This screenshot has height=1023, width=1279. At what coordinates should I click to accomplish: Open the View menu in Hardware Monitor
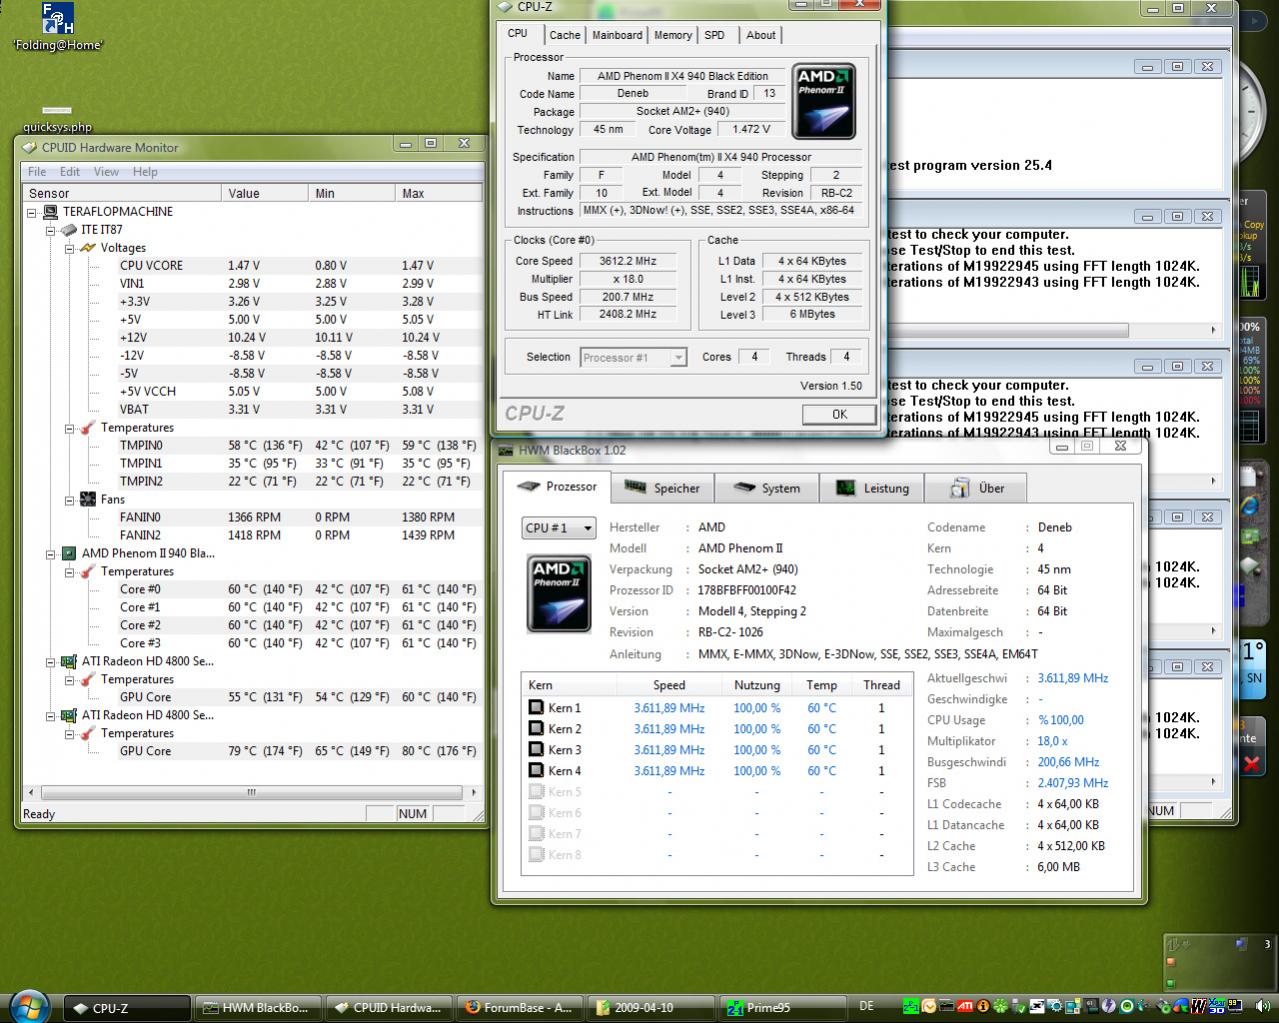[106, 171]
